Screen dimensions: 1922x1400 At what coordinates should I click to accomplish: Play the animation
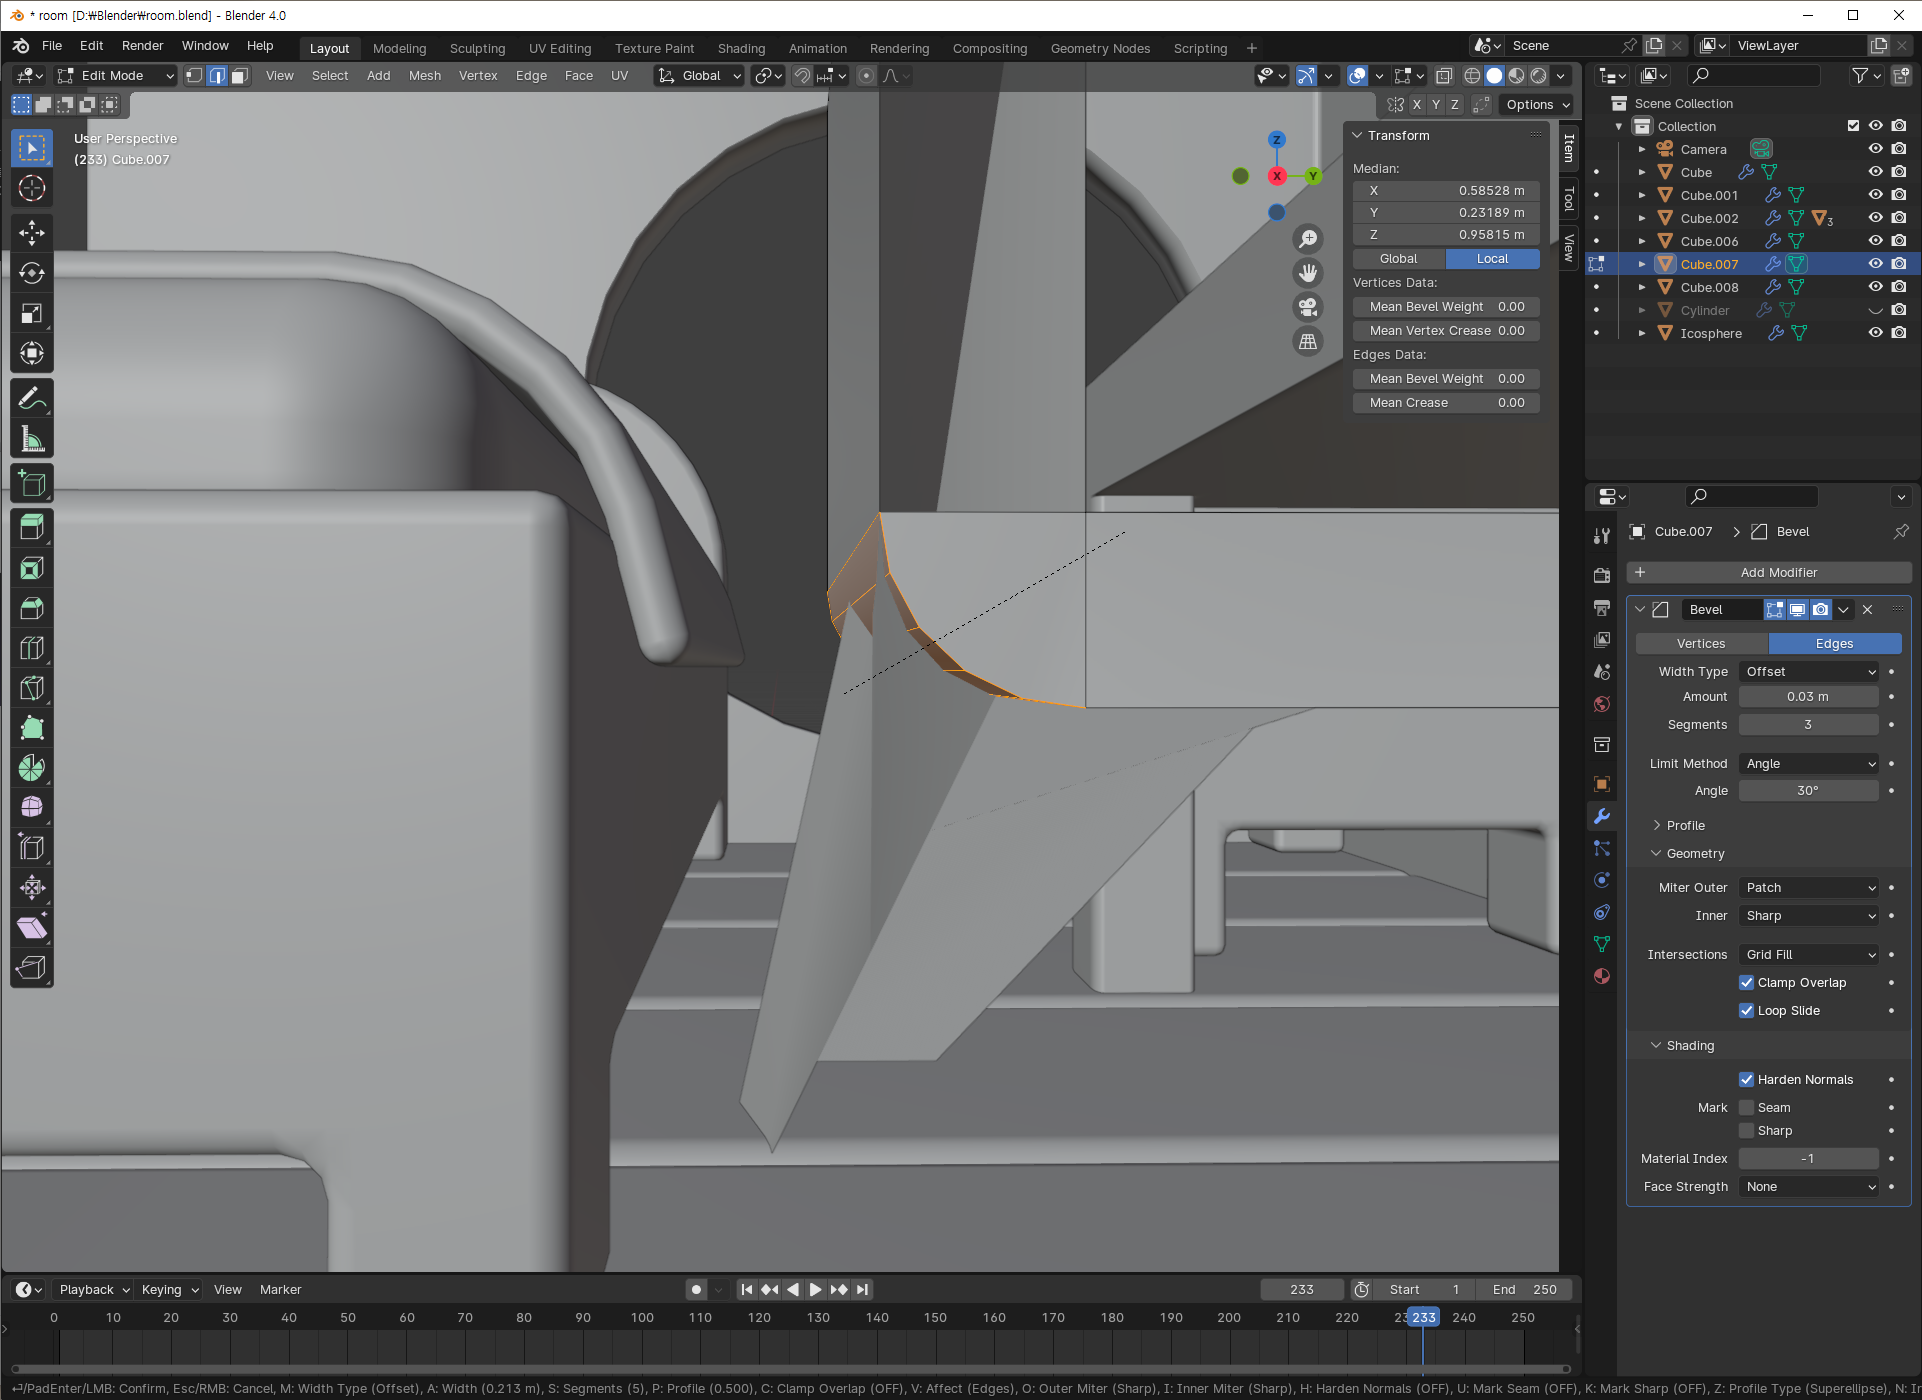pyautogui.click(x=816, y=1290)
